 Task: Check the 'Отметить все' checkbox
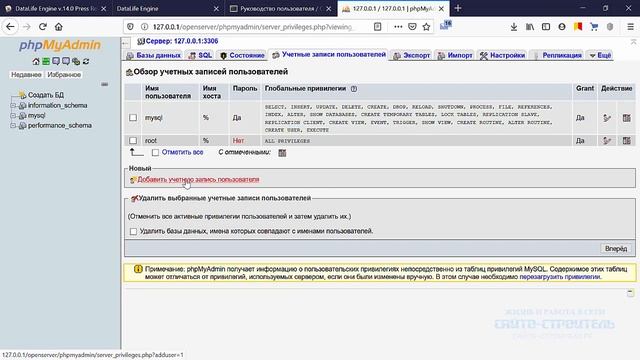[x=155, y=153]
